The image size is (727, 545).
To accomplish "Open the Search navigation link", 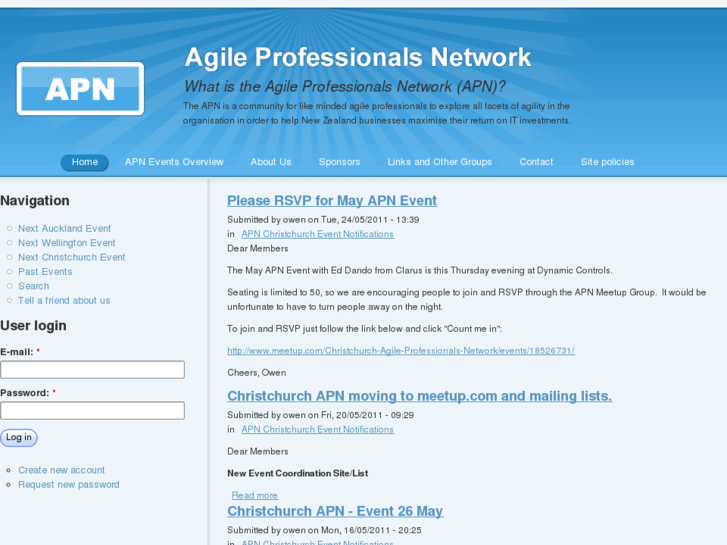I will coord(33,286).
